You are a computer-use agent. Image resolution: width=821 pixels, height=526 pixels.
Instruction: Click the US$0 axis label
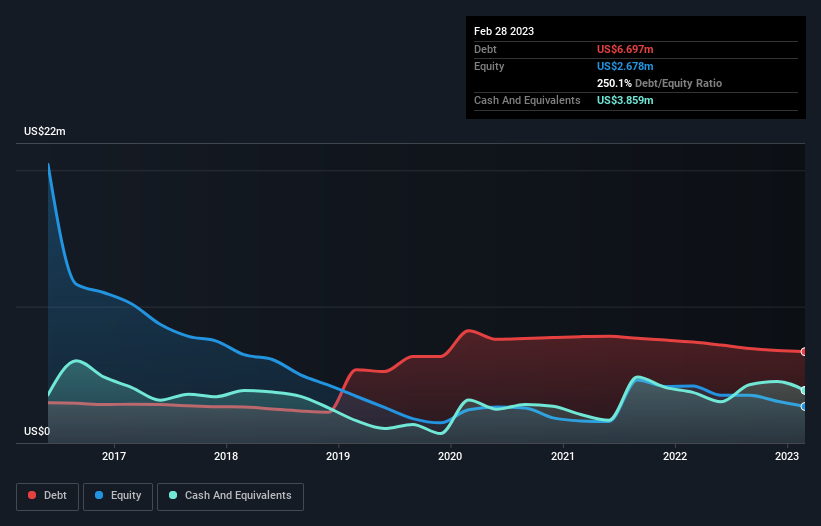click(x=37, y=431)
